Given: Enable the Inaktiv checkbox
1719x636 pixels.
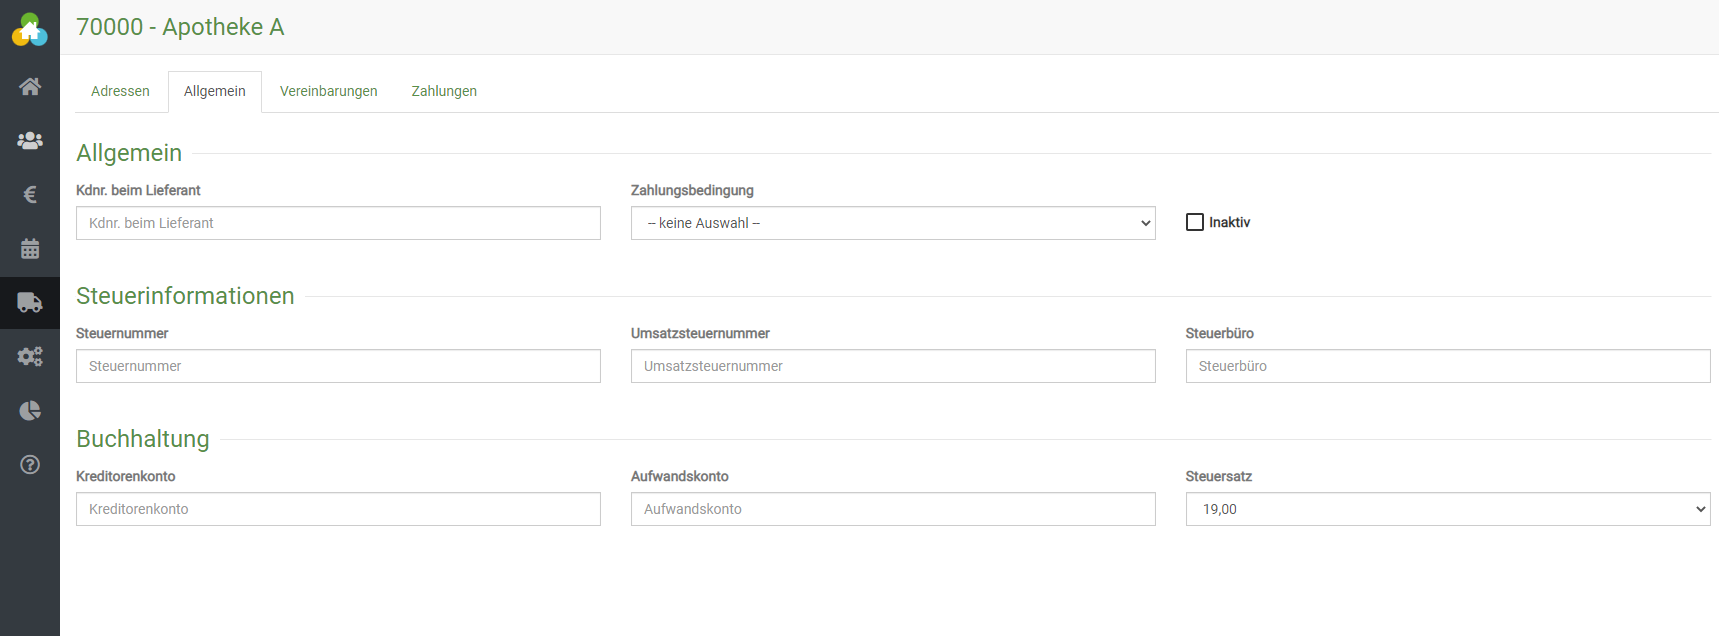Looking at the screenshot, I should [1195, 222].
